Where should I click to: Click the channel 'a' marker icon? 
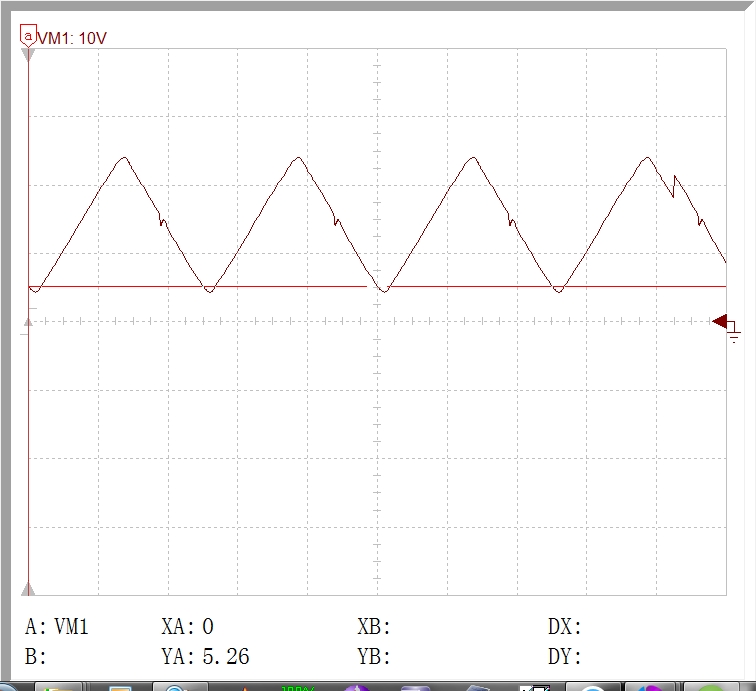(28, 36)
